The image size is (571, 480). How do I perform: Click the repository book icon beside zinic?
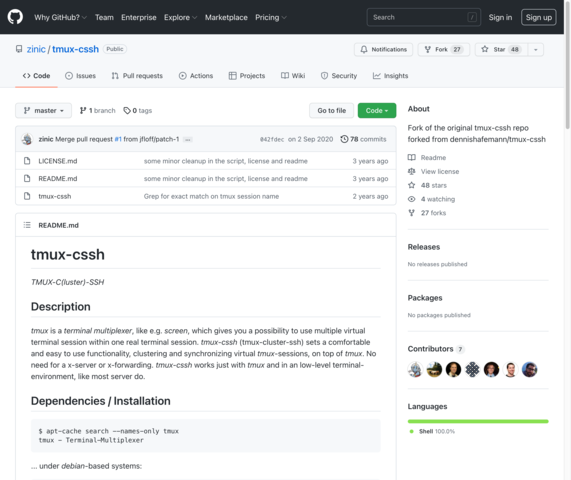19,49
